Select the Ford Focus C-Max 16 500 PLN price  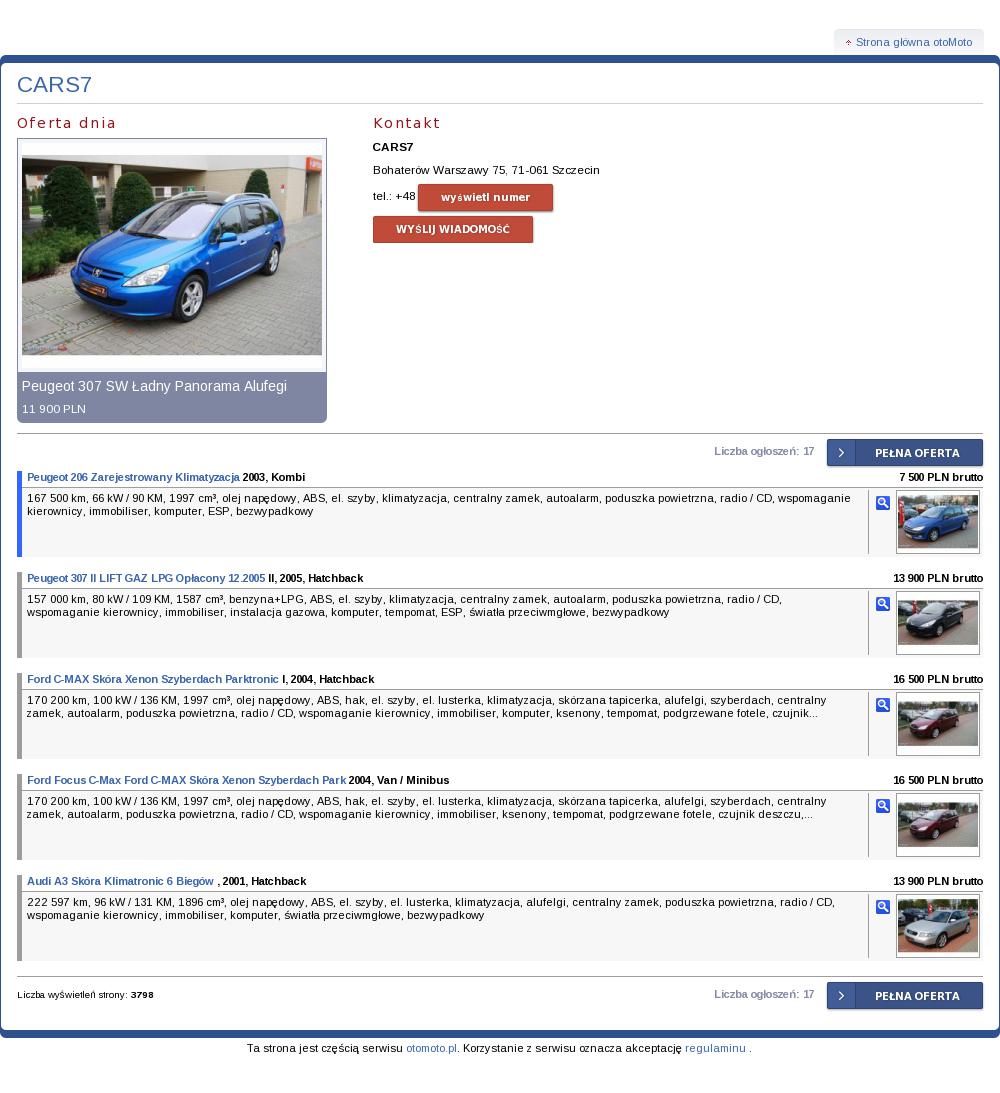point(938,781)
